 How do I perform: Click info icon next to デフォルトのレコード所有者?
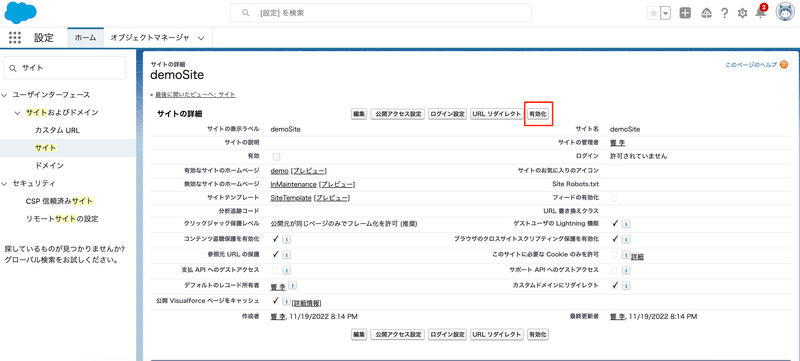click(293, 285)
